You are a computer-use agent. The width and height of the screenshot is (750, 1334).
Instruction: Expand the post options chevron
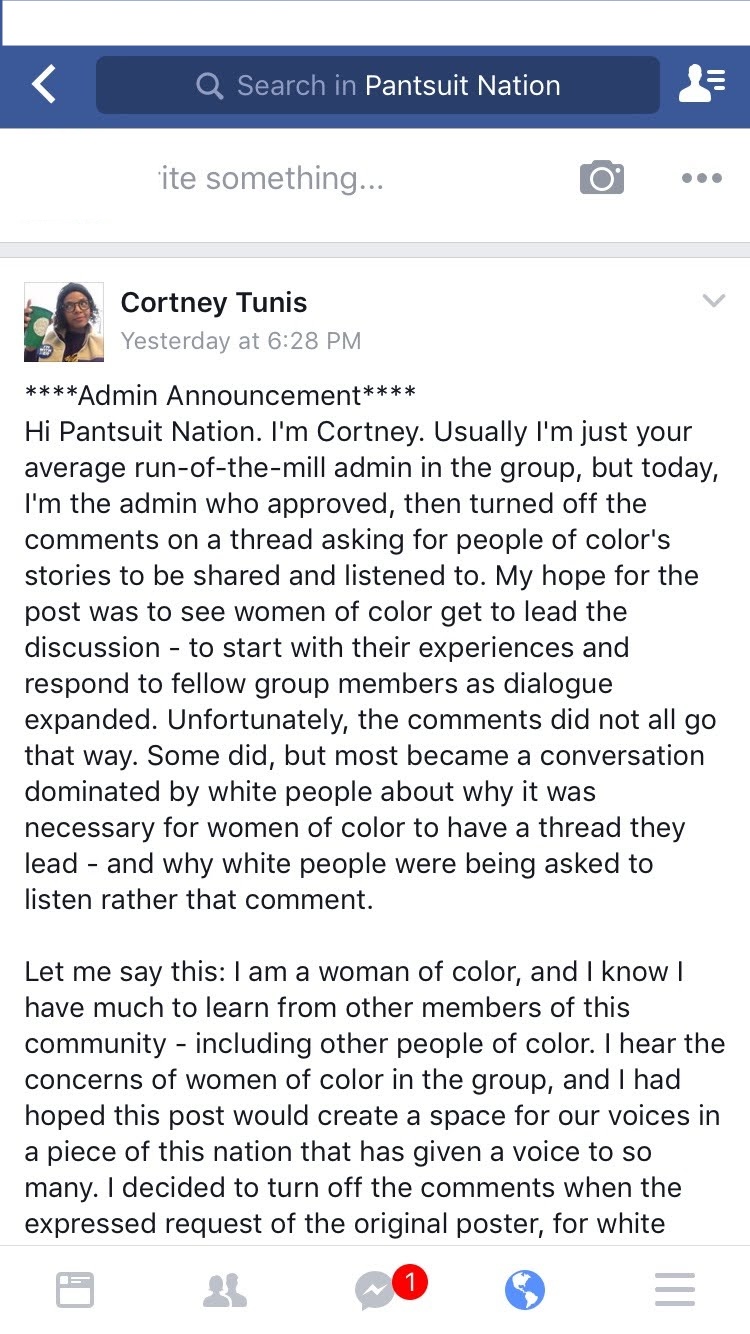[713, 301]
